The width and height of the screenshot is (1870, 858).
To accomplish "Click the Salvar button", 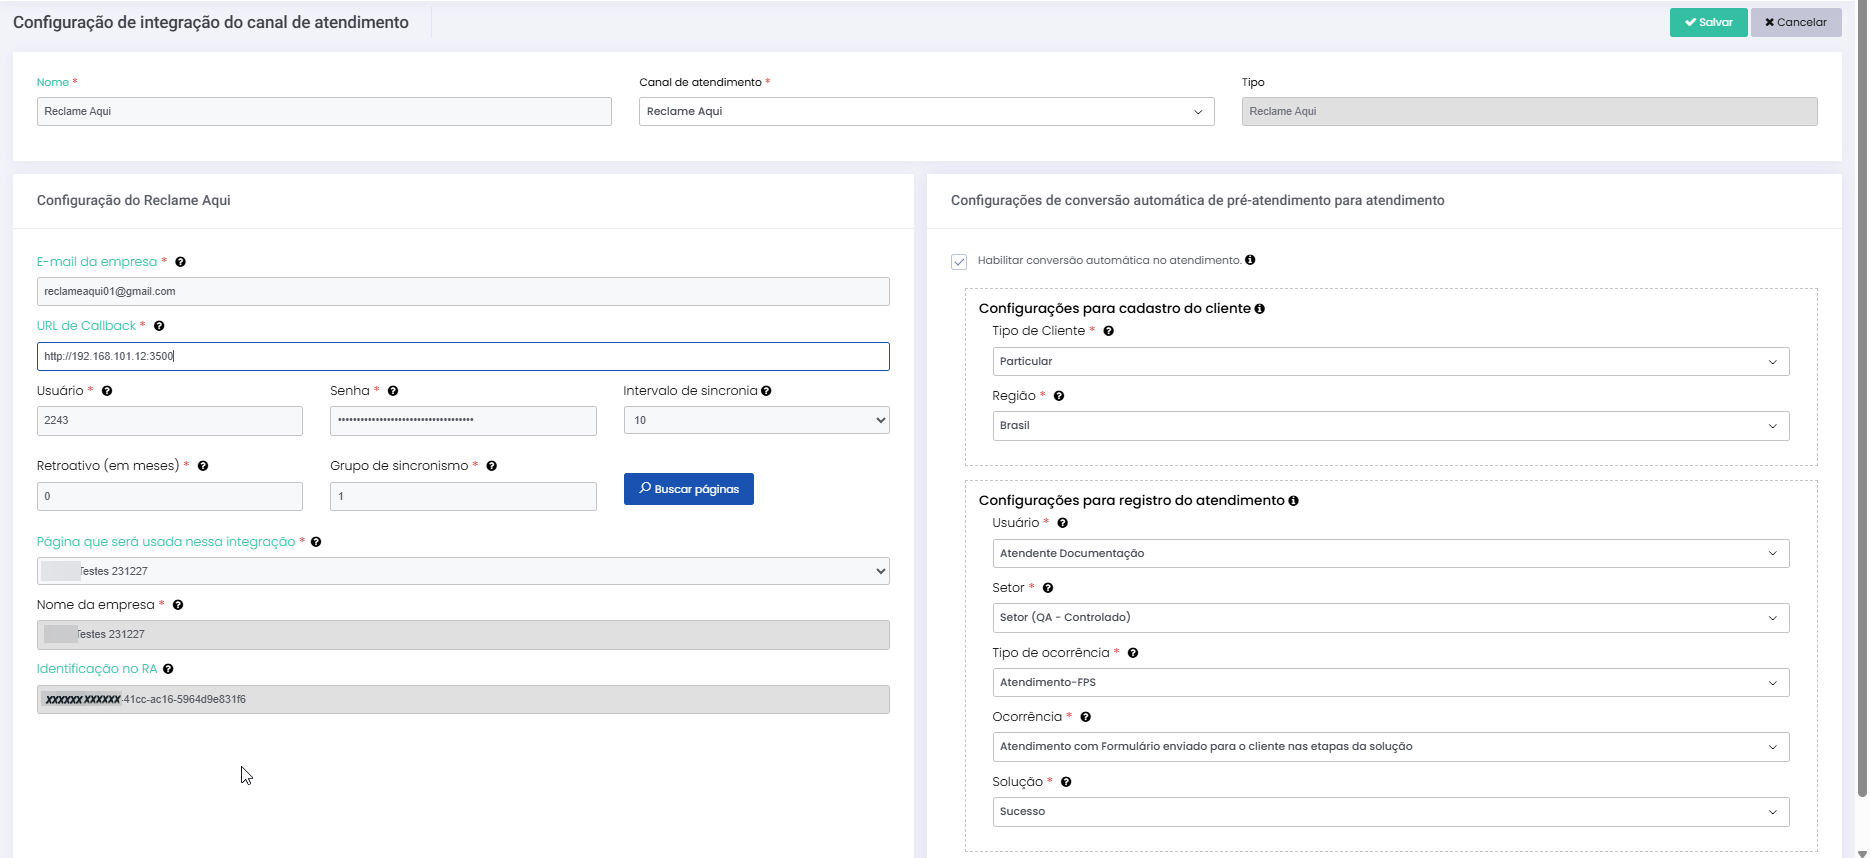I will click(x=1708, y=22).
